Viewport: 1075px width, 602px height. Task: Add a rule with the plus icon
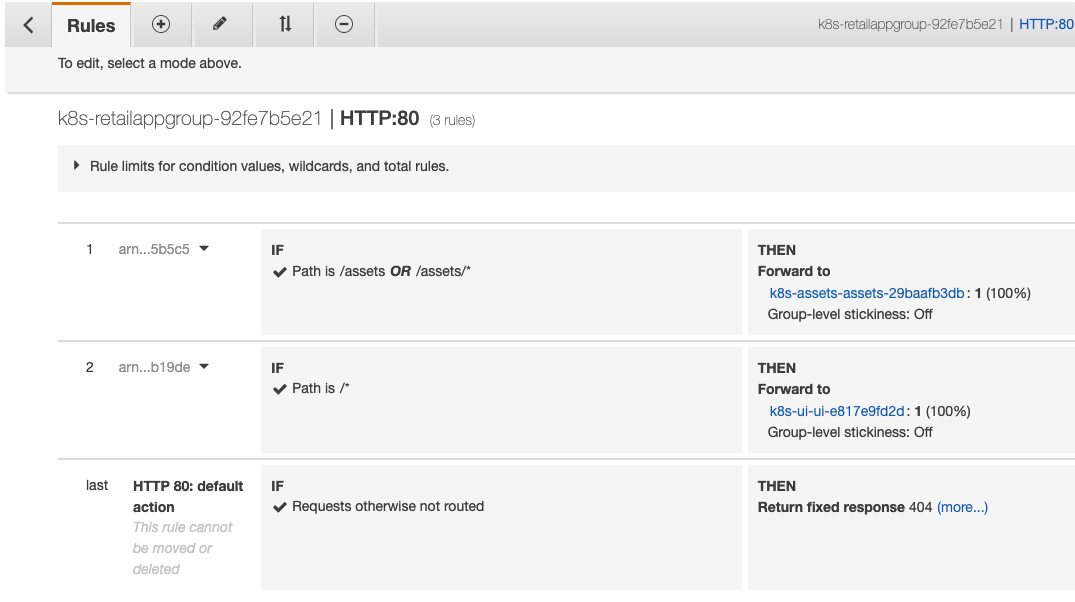pyautogui.click(x=161, y=25)
